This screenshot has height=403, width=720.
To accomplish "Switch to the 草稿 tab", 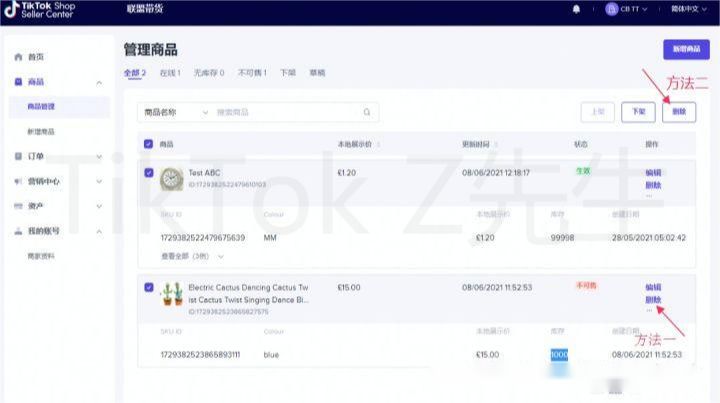I will [x=317, y=73].
